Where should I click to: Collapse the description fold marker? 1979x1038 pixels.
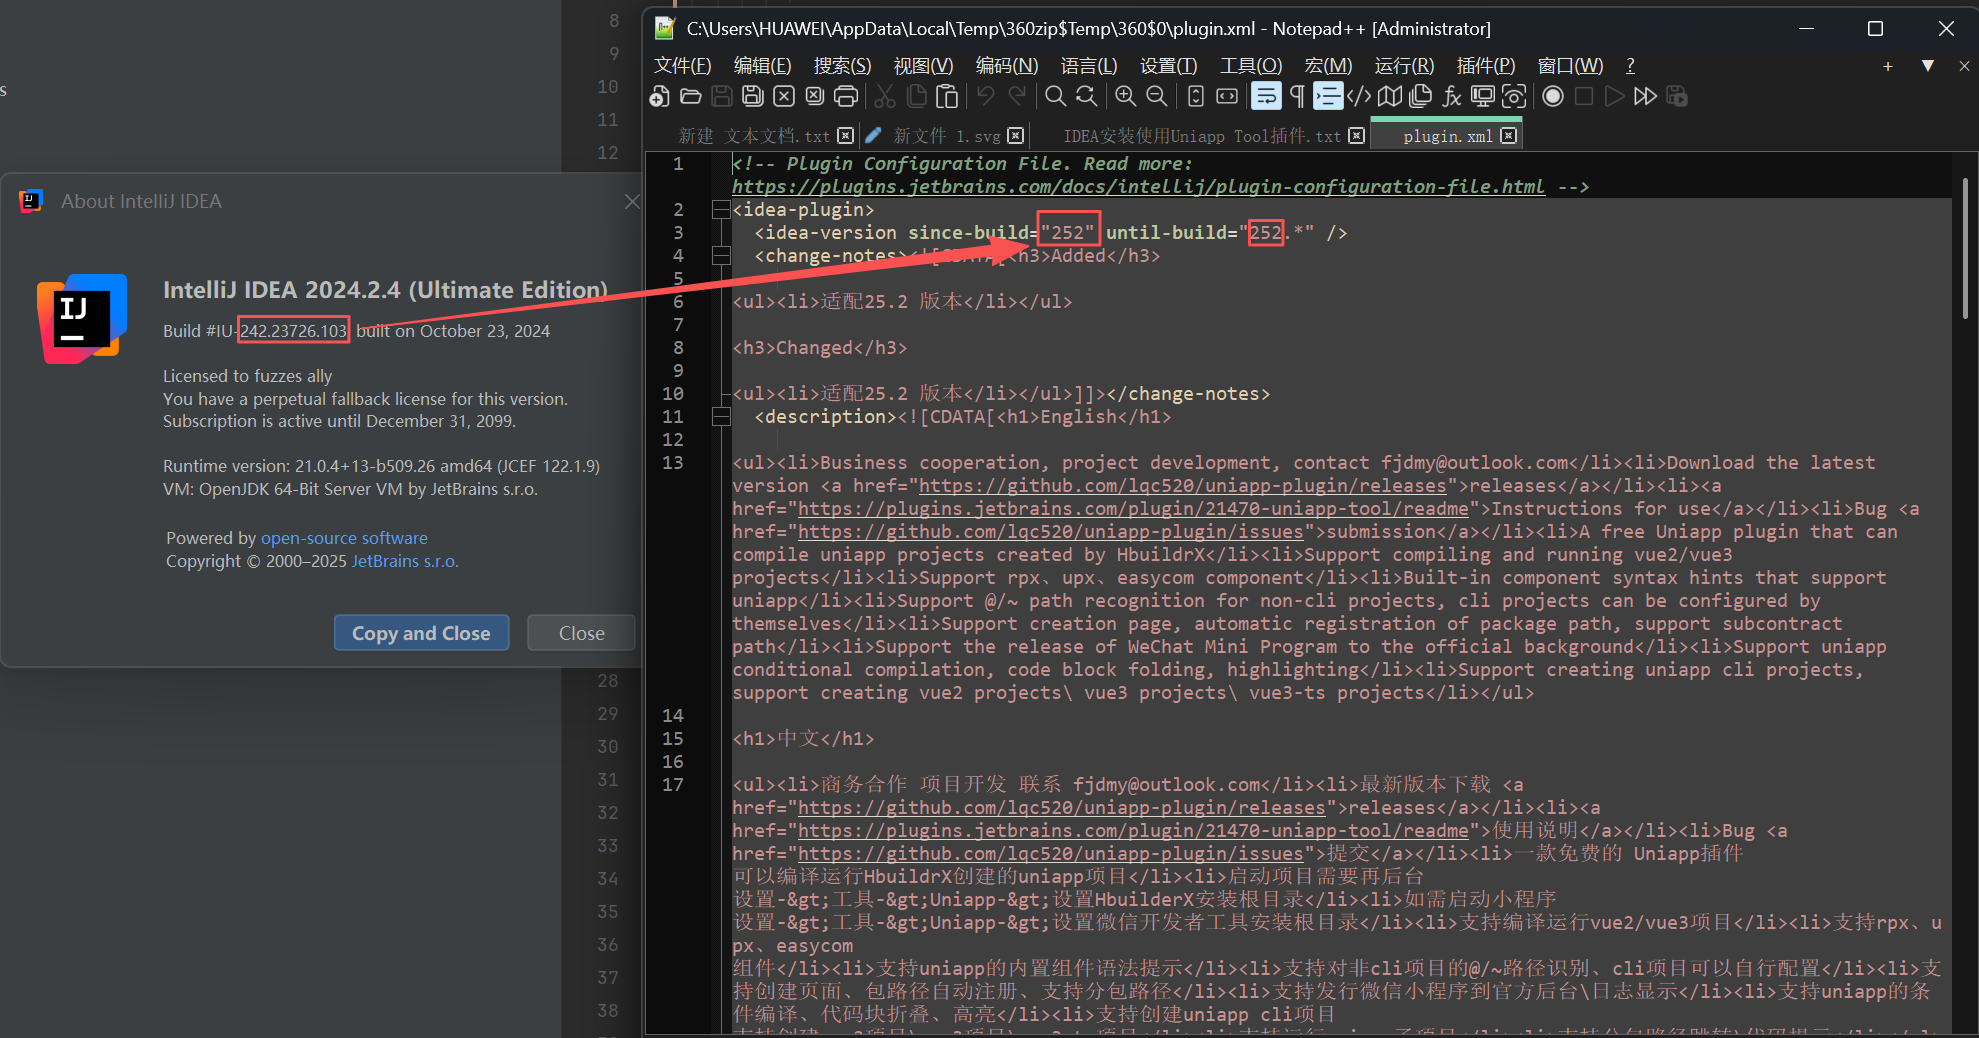point(720,417)
